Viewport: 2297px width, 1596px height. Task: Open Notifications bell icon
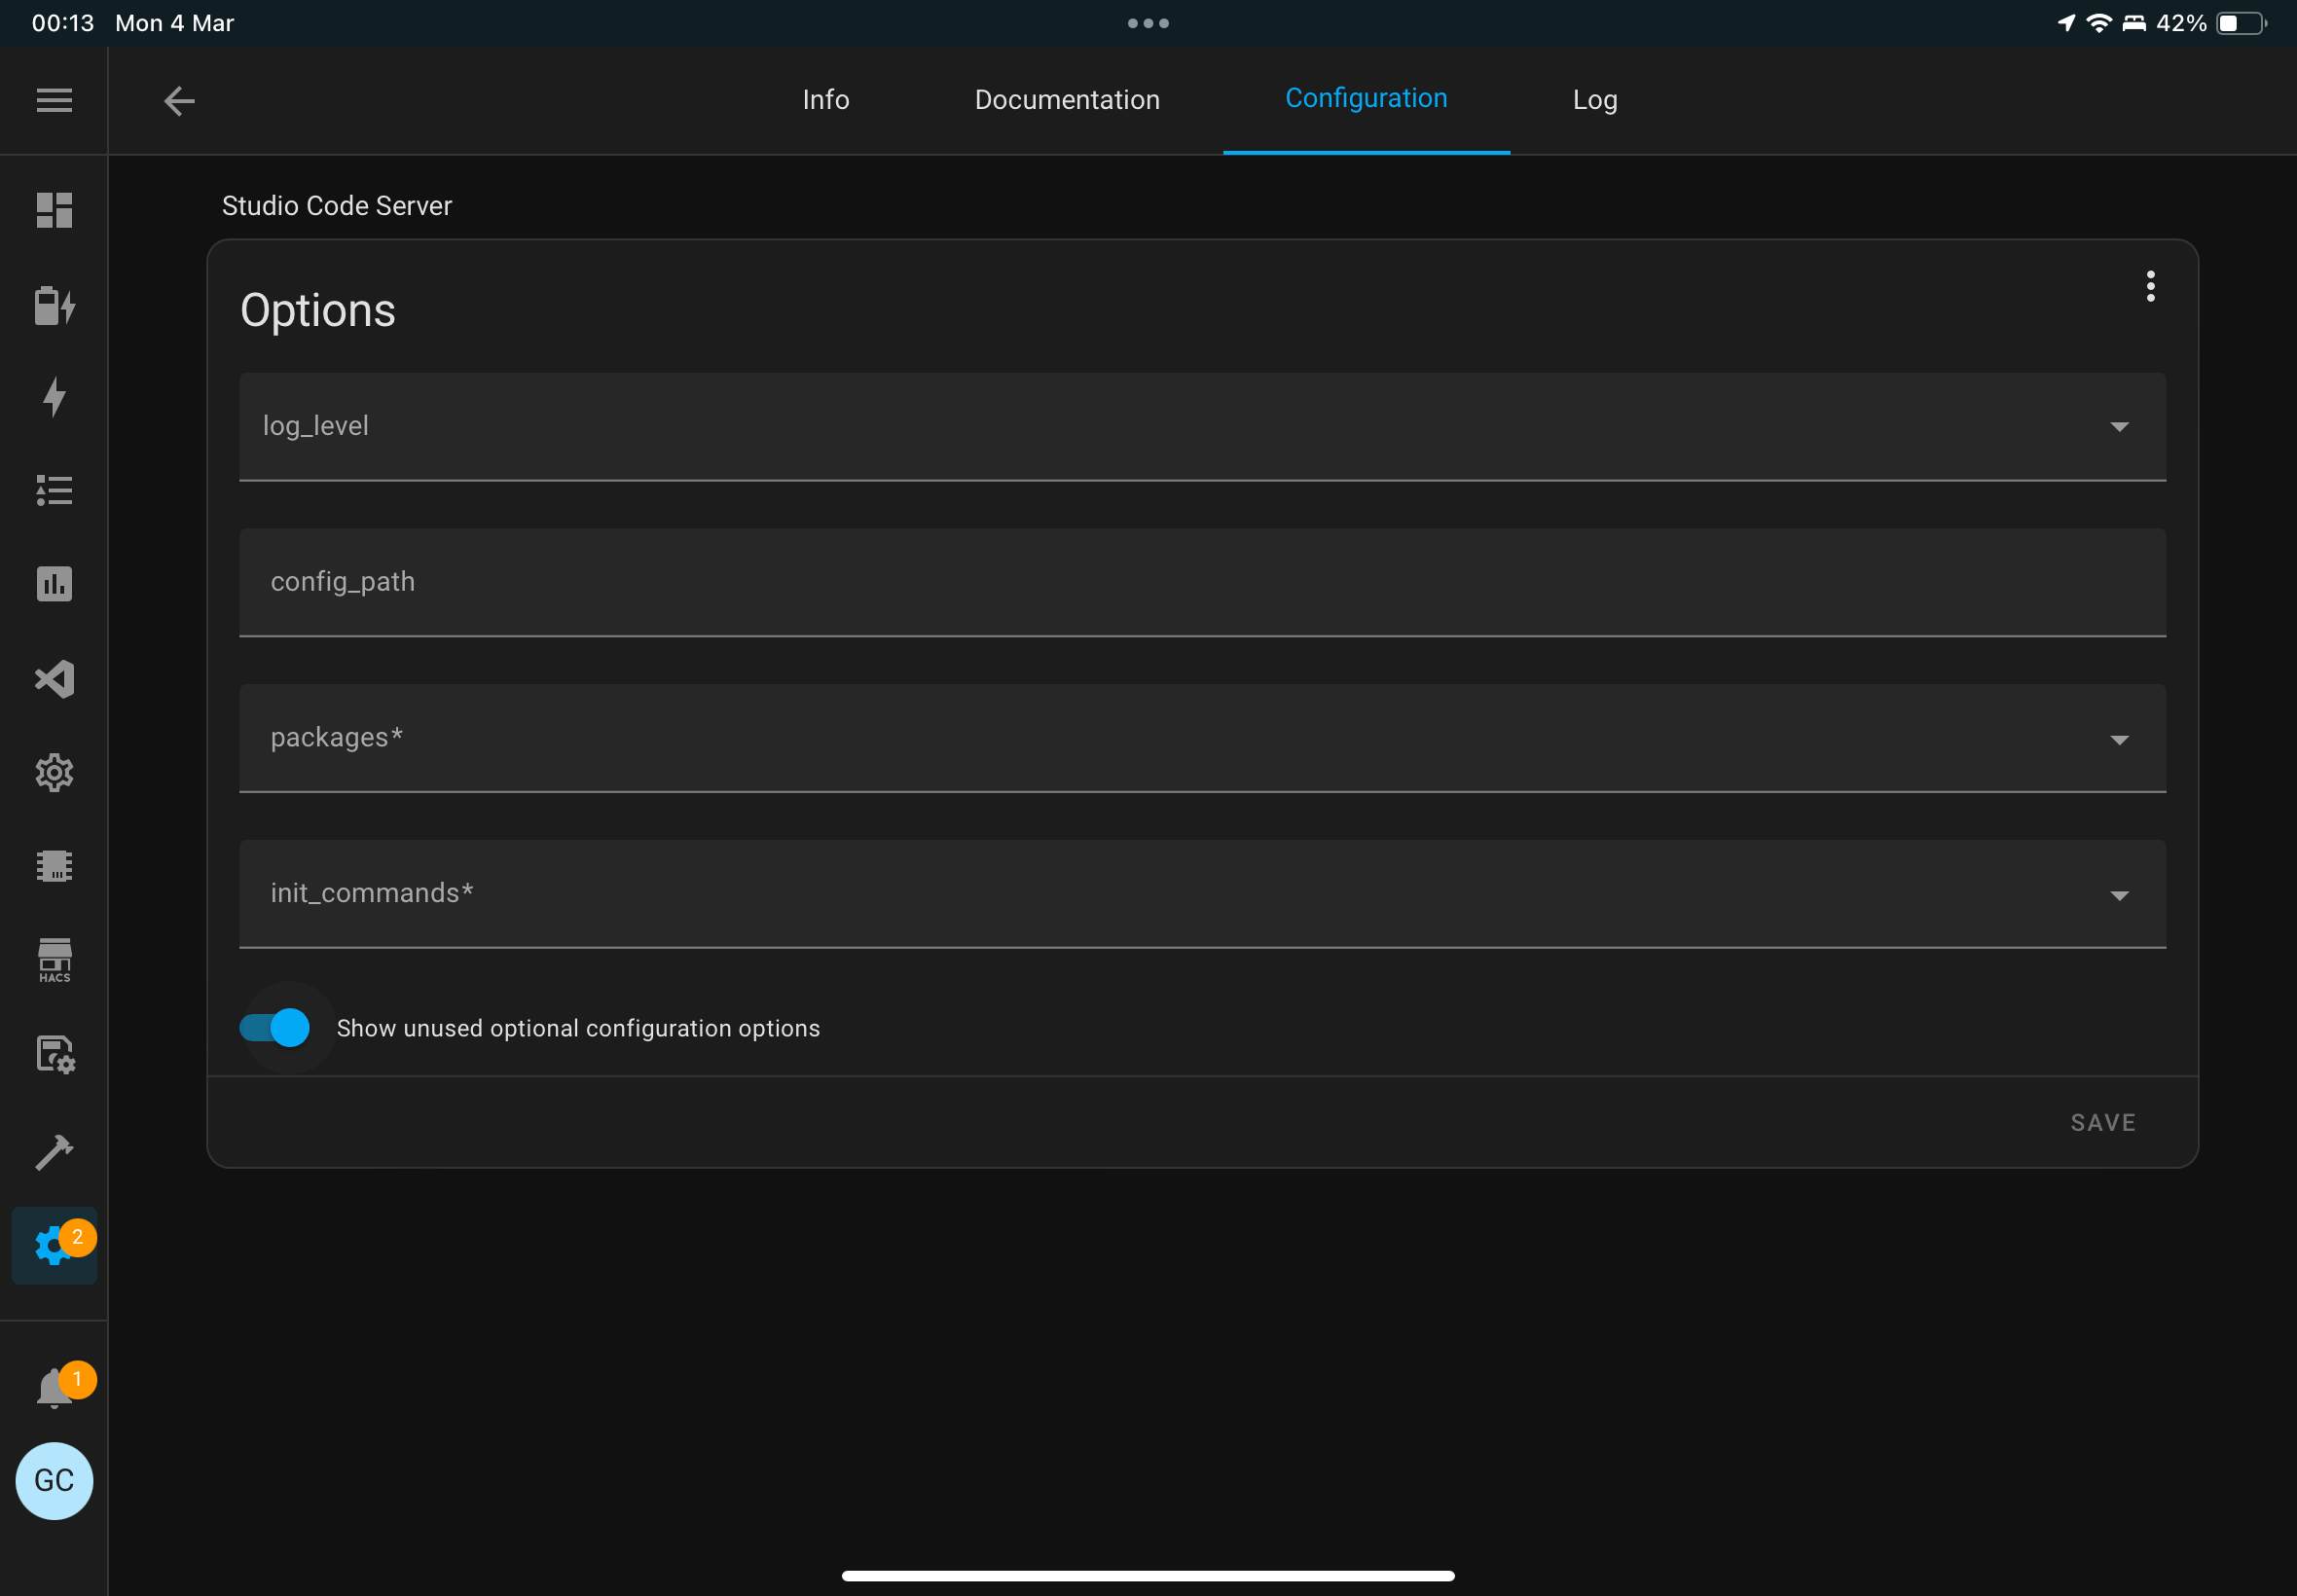[x=54, y=1388]
